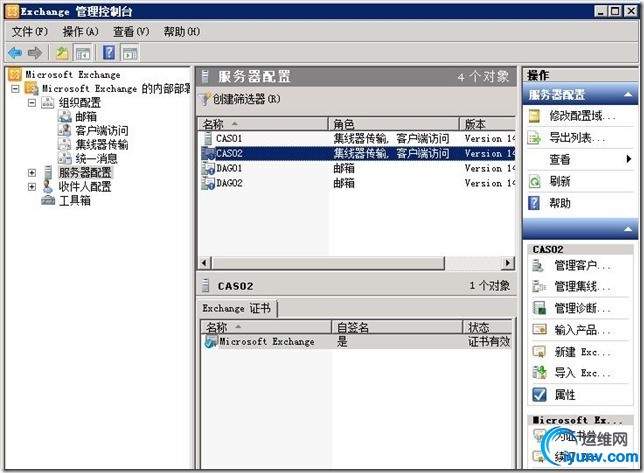The height and width of the screenshot is (473, 644).
Task: Select the 邮箱 node under 组织配置
Action: point(85,117)
